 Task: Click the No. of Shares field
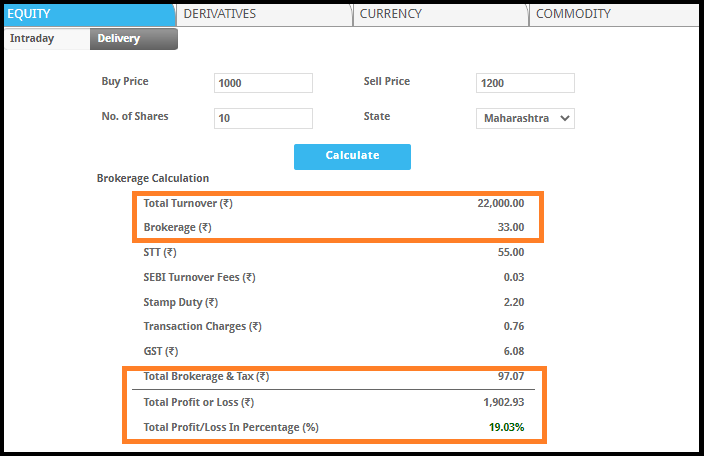click(x=263, y=118)
